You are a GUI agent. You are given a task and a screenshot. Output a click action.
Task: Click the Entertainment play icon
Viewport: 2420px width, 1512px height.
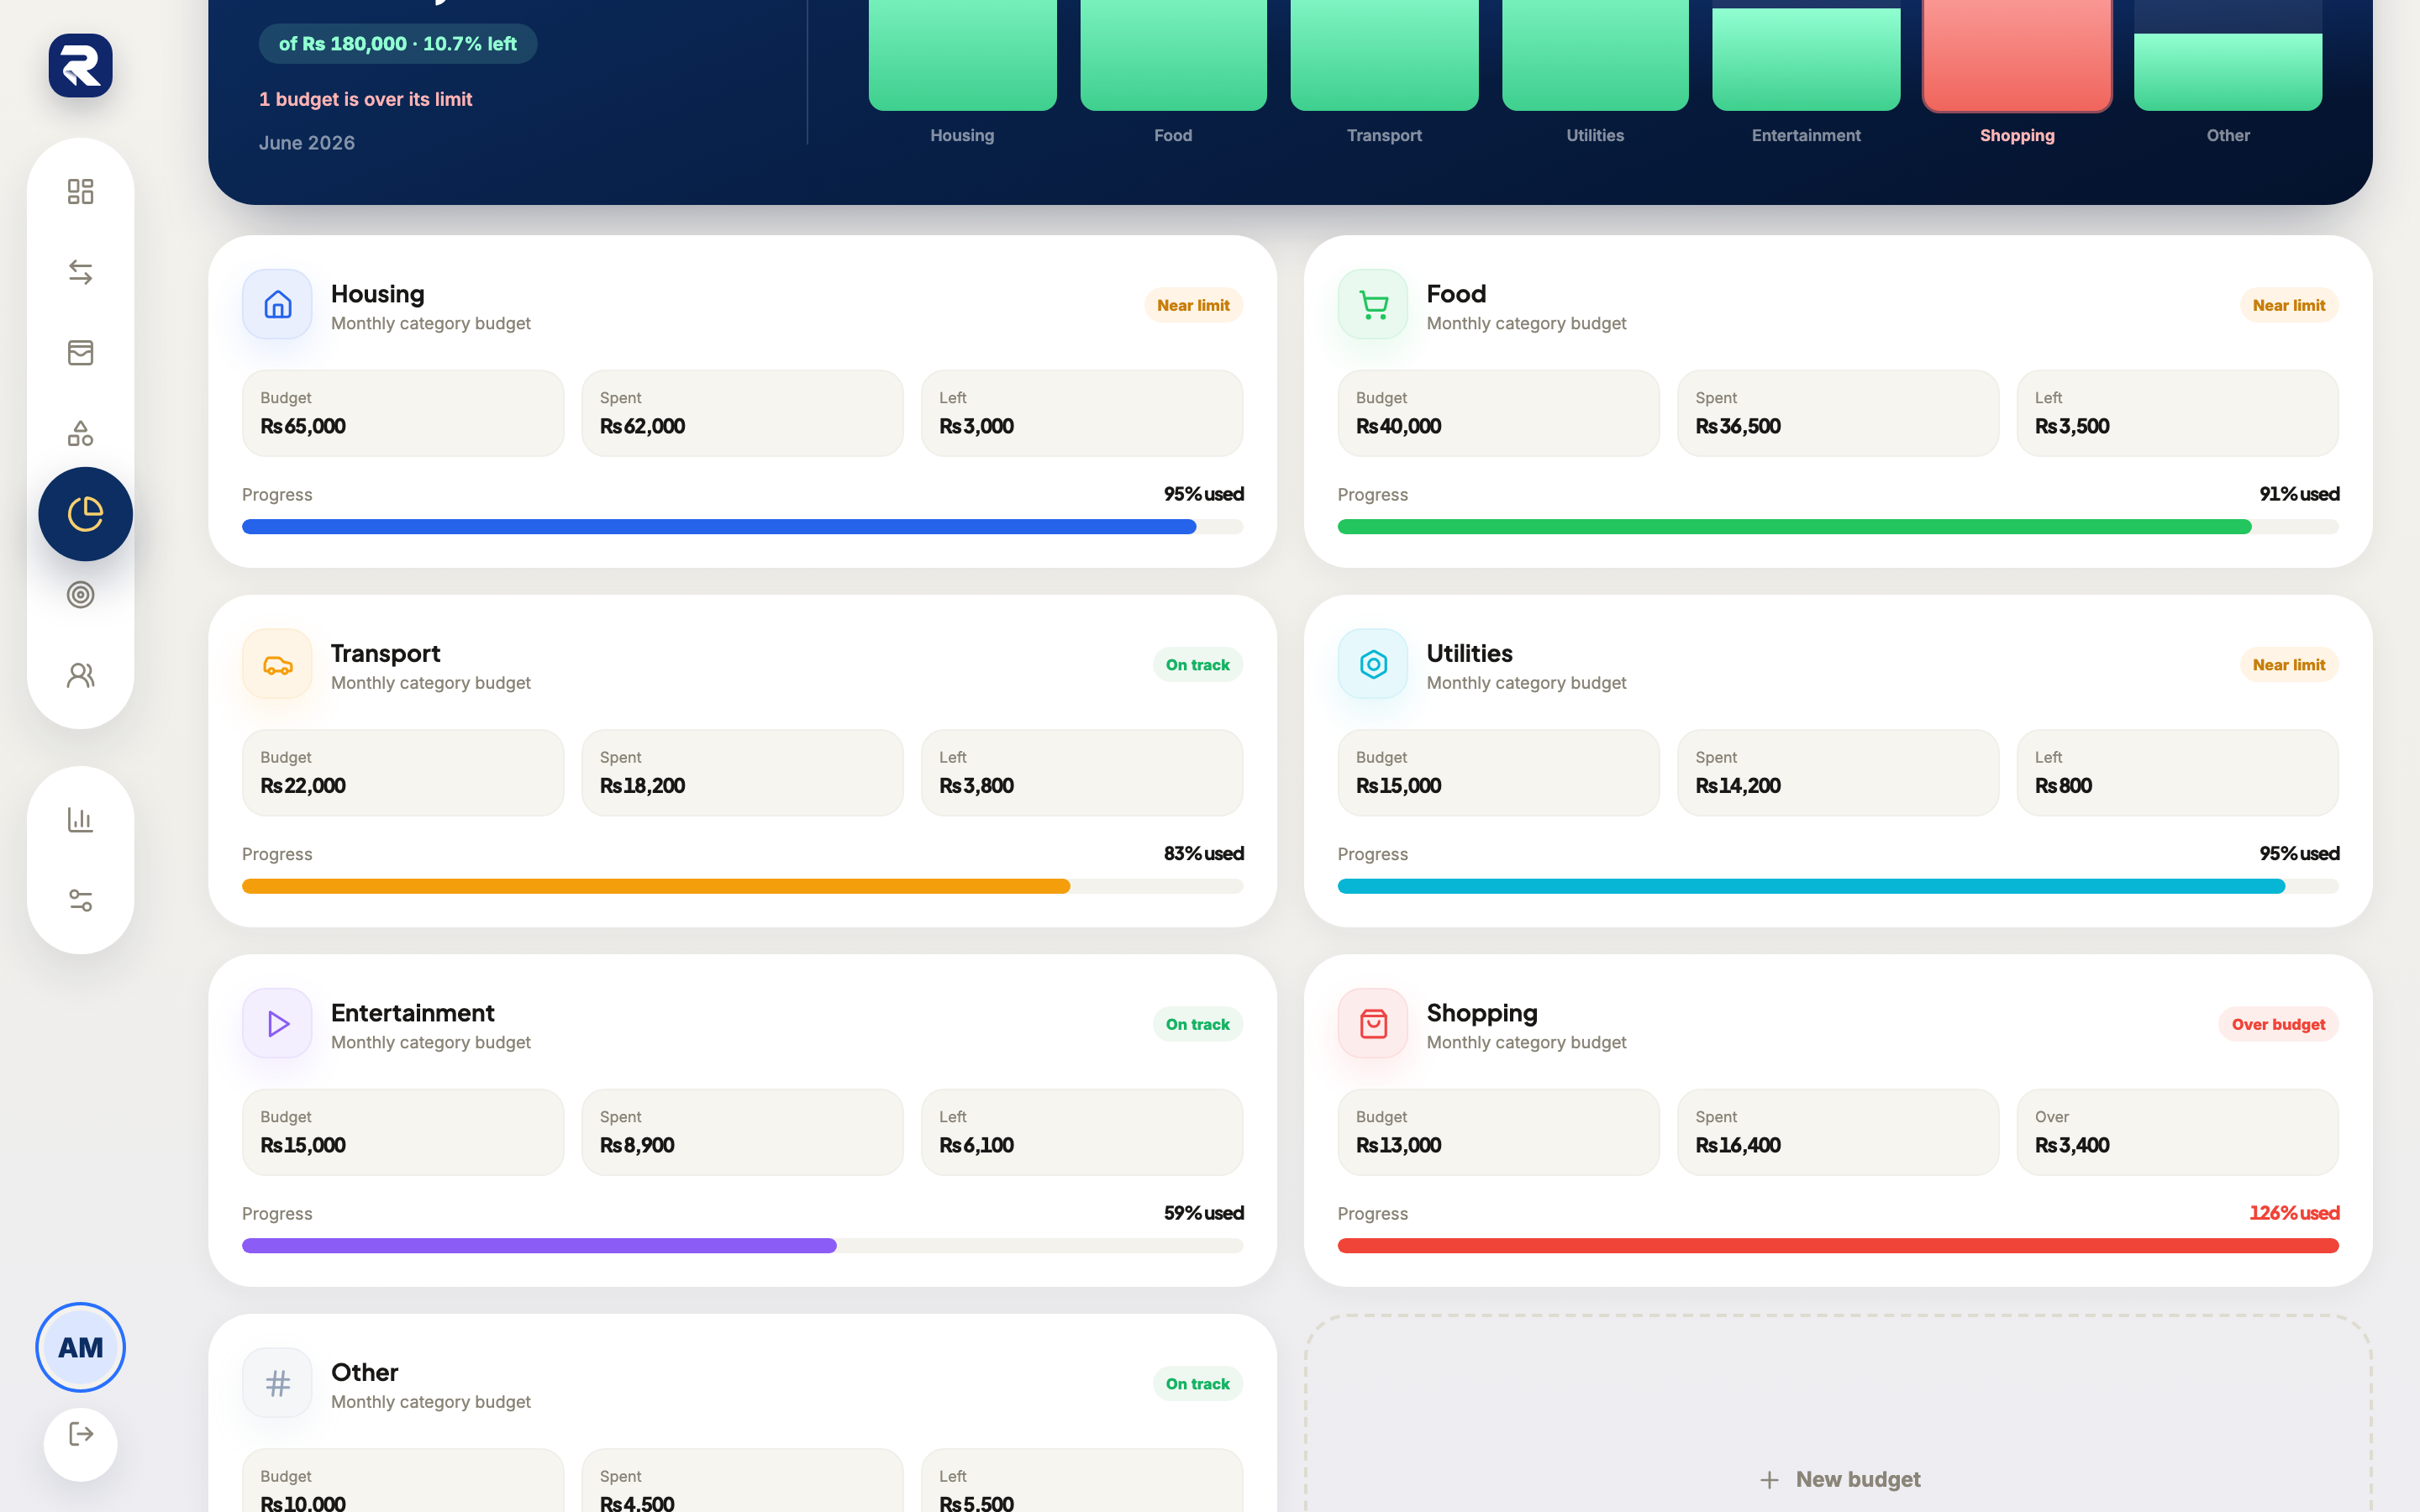[x=277, y=1023]
